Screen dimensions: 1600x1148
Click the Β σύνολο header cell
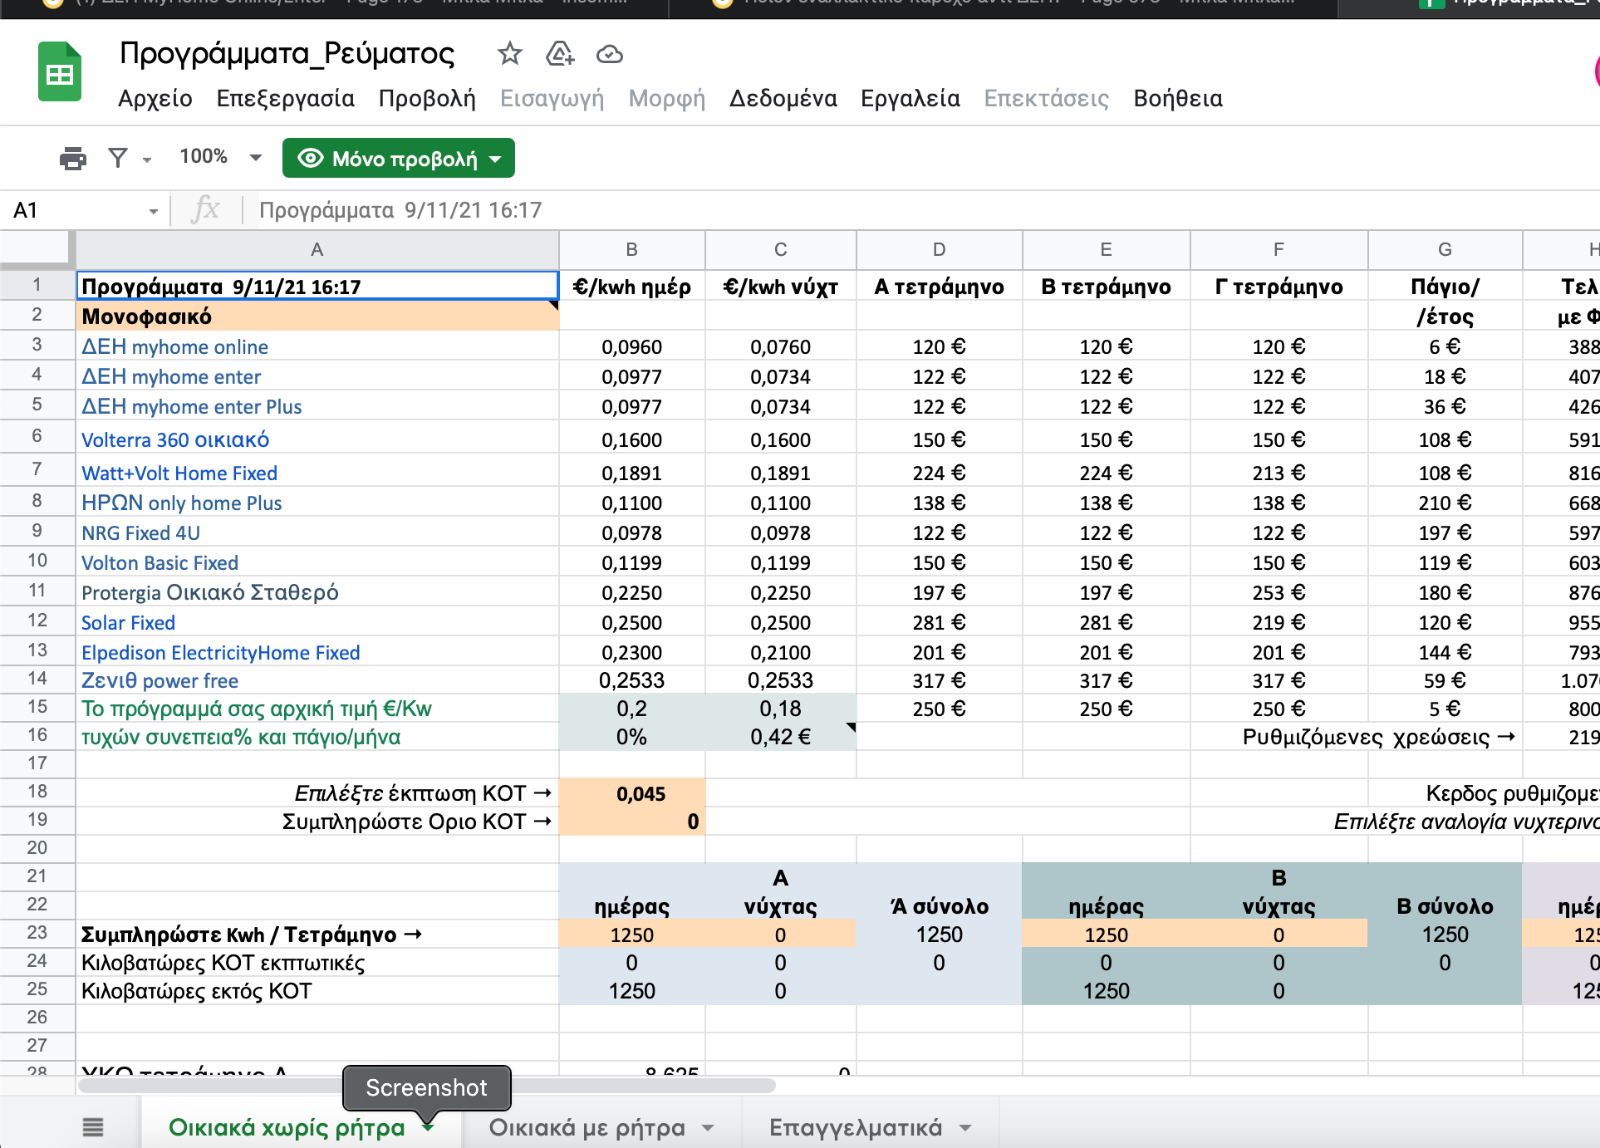tap(1445, 906)
